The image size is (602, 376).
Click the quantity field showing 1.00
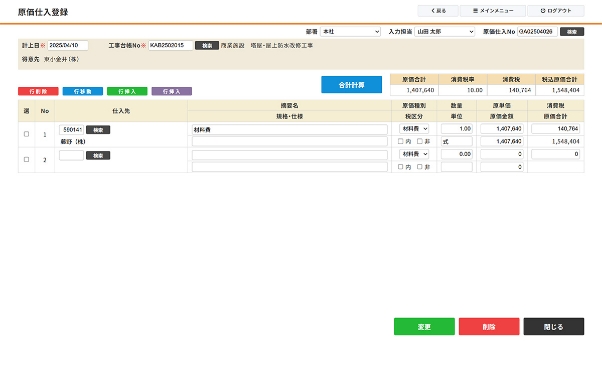coord(456,129)
